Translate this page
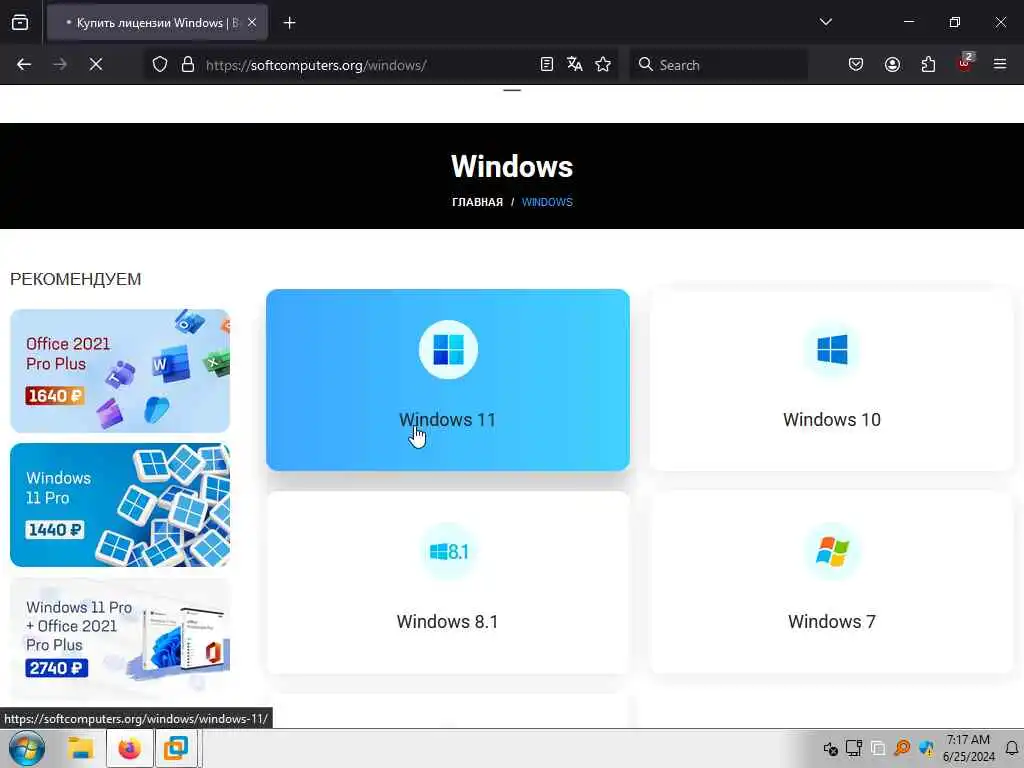 coord(575,64)
